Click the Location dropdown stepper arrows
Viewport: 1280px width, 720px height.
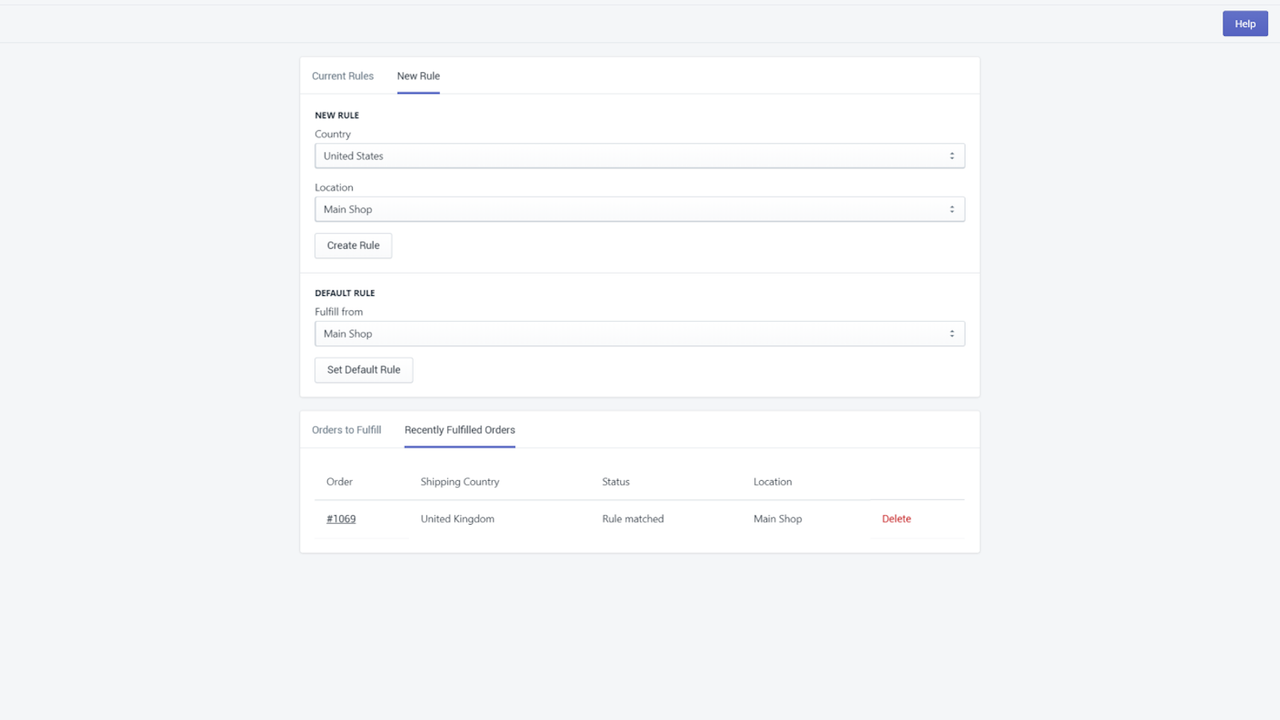coord(951,209)
